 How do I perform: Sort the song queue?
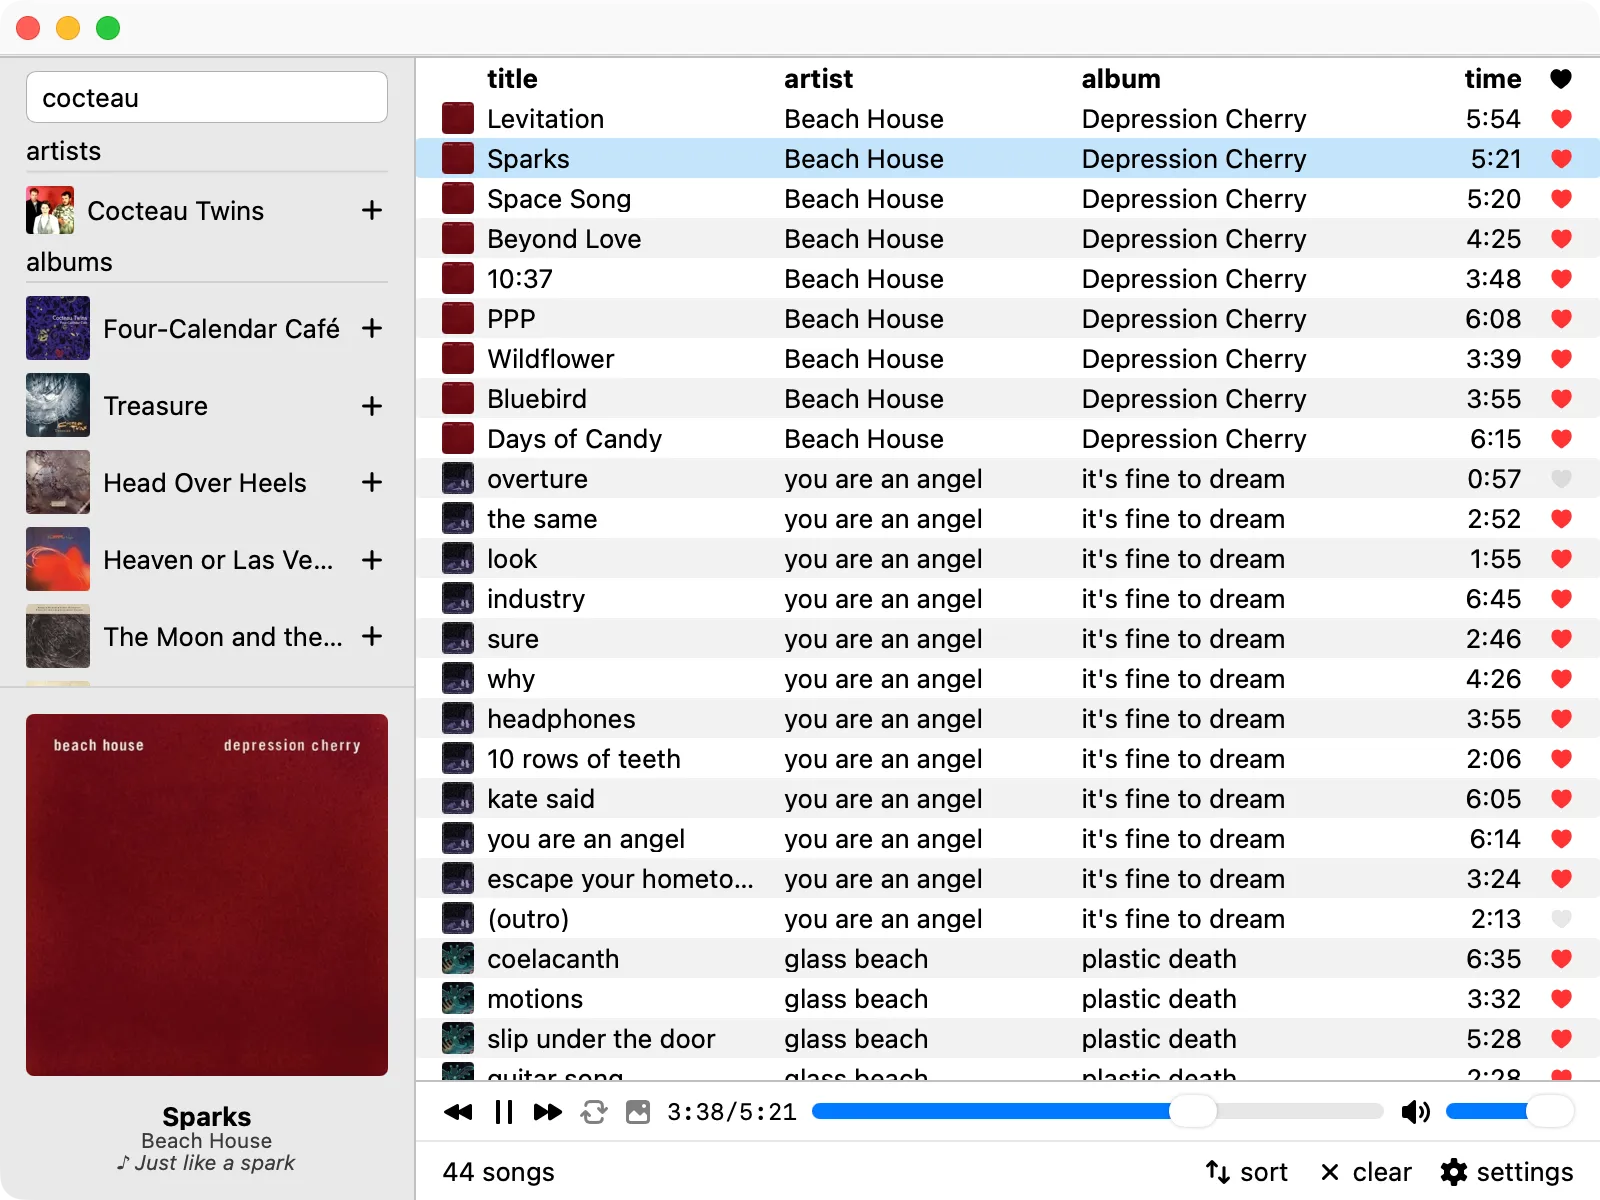[x=1246, y=1172]
